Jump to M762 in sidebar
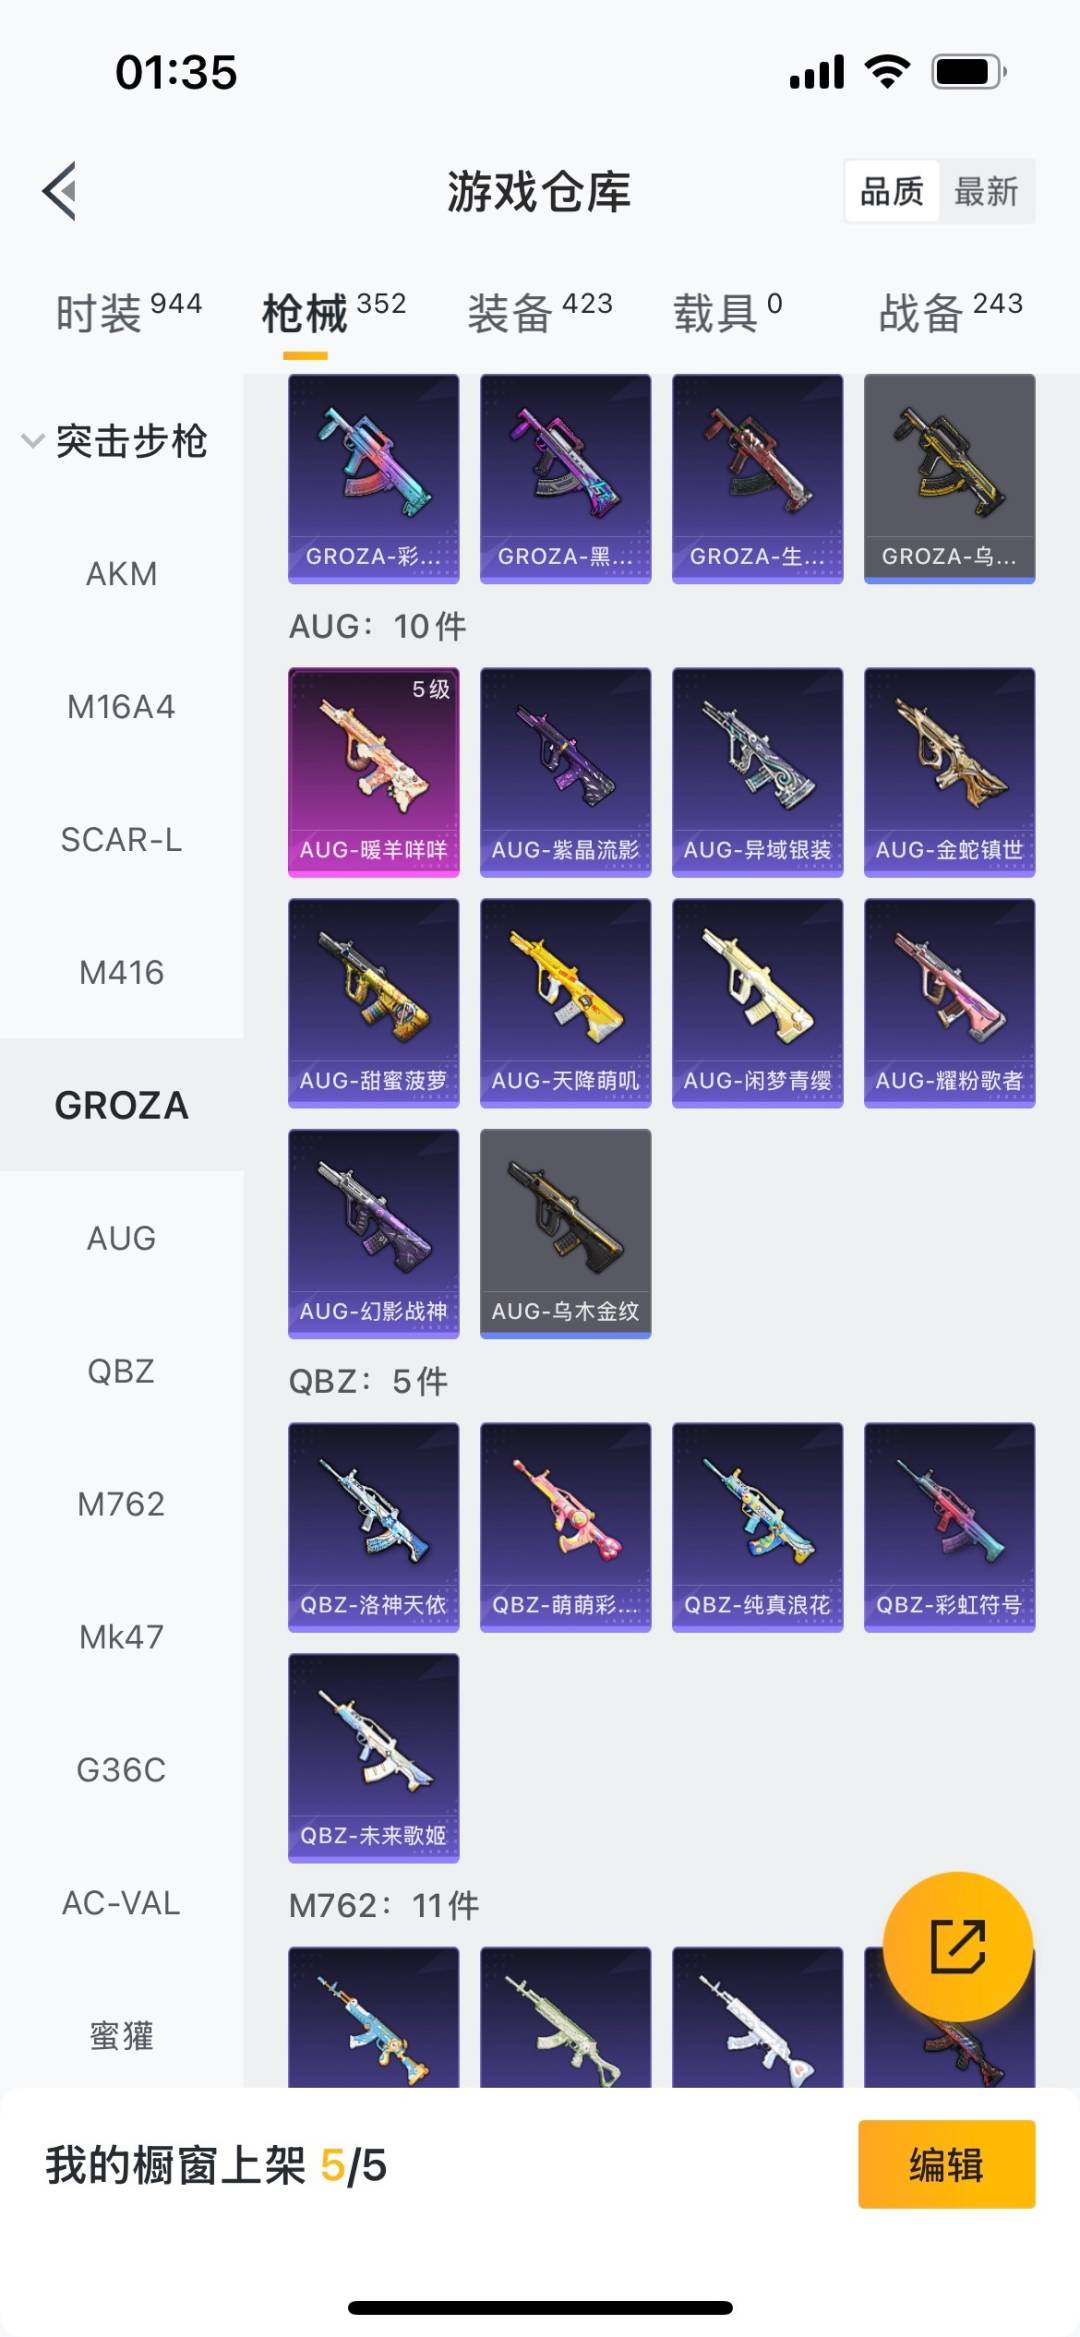Screen dimensions: 1080x2337 pyautogui.click(x=122, y=1504)
